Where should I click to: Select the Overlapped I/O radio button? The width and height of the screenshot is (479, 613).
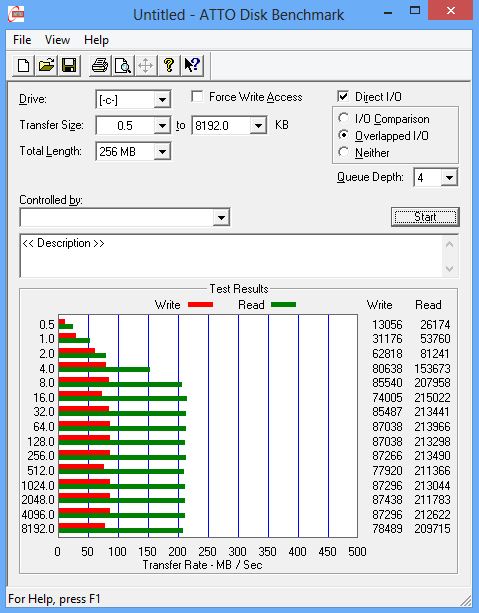click(343, 135)
